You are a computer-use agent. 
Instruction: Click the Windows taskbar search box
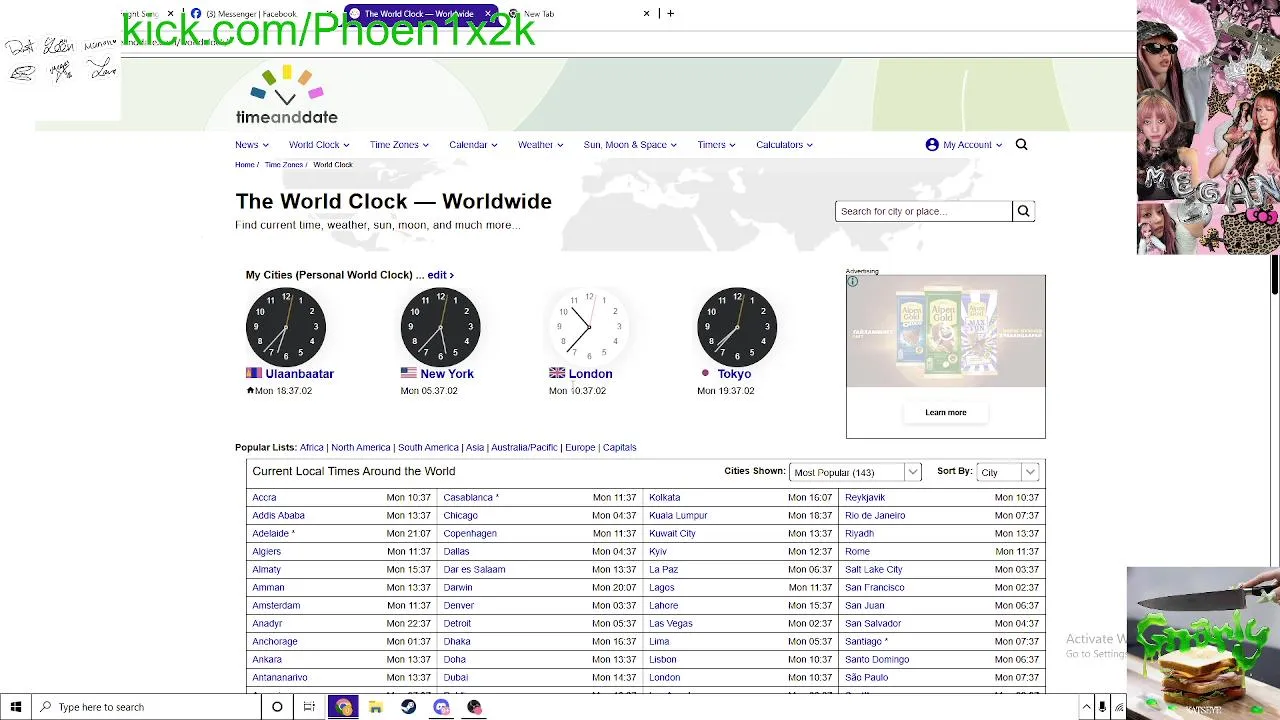click(146, 707)
